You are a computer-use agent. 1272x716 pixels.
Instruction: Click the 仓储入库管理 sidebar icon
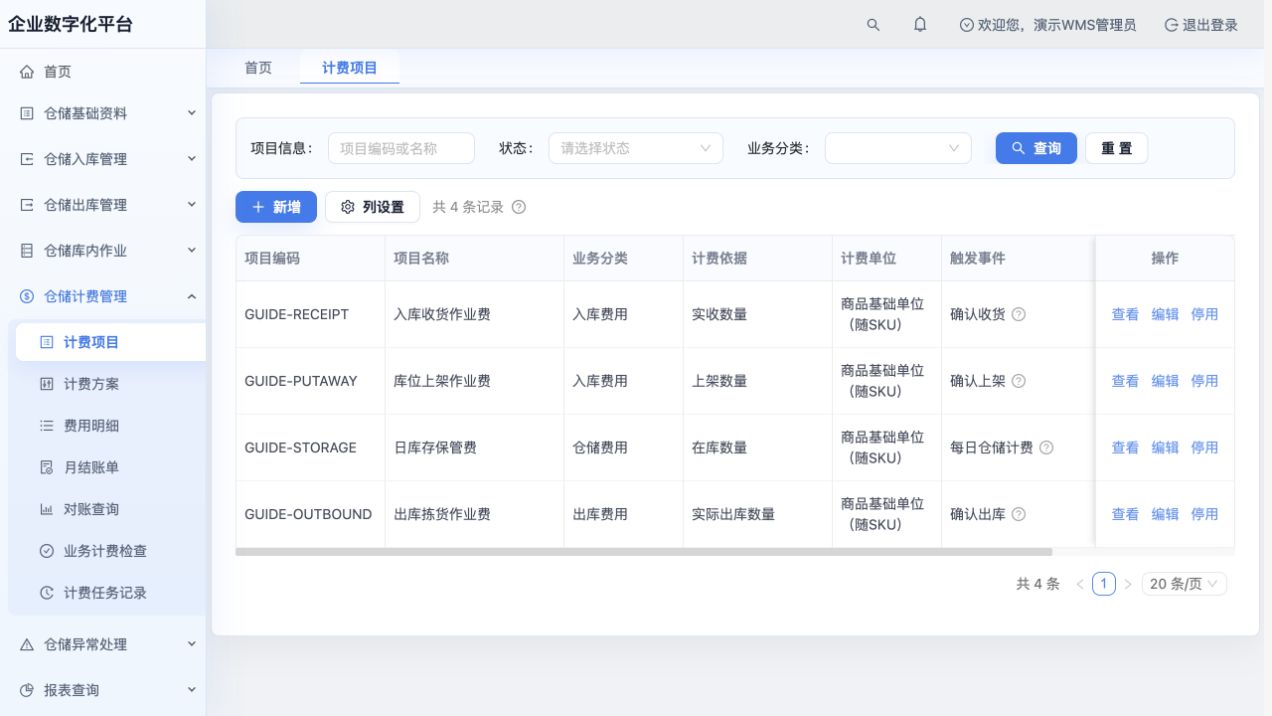pos(27,159)
